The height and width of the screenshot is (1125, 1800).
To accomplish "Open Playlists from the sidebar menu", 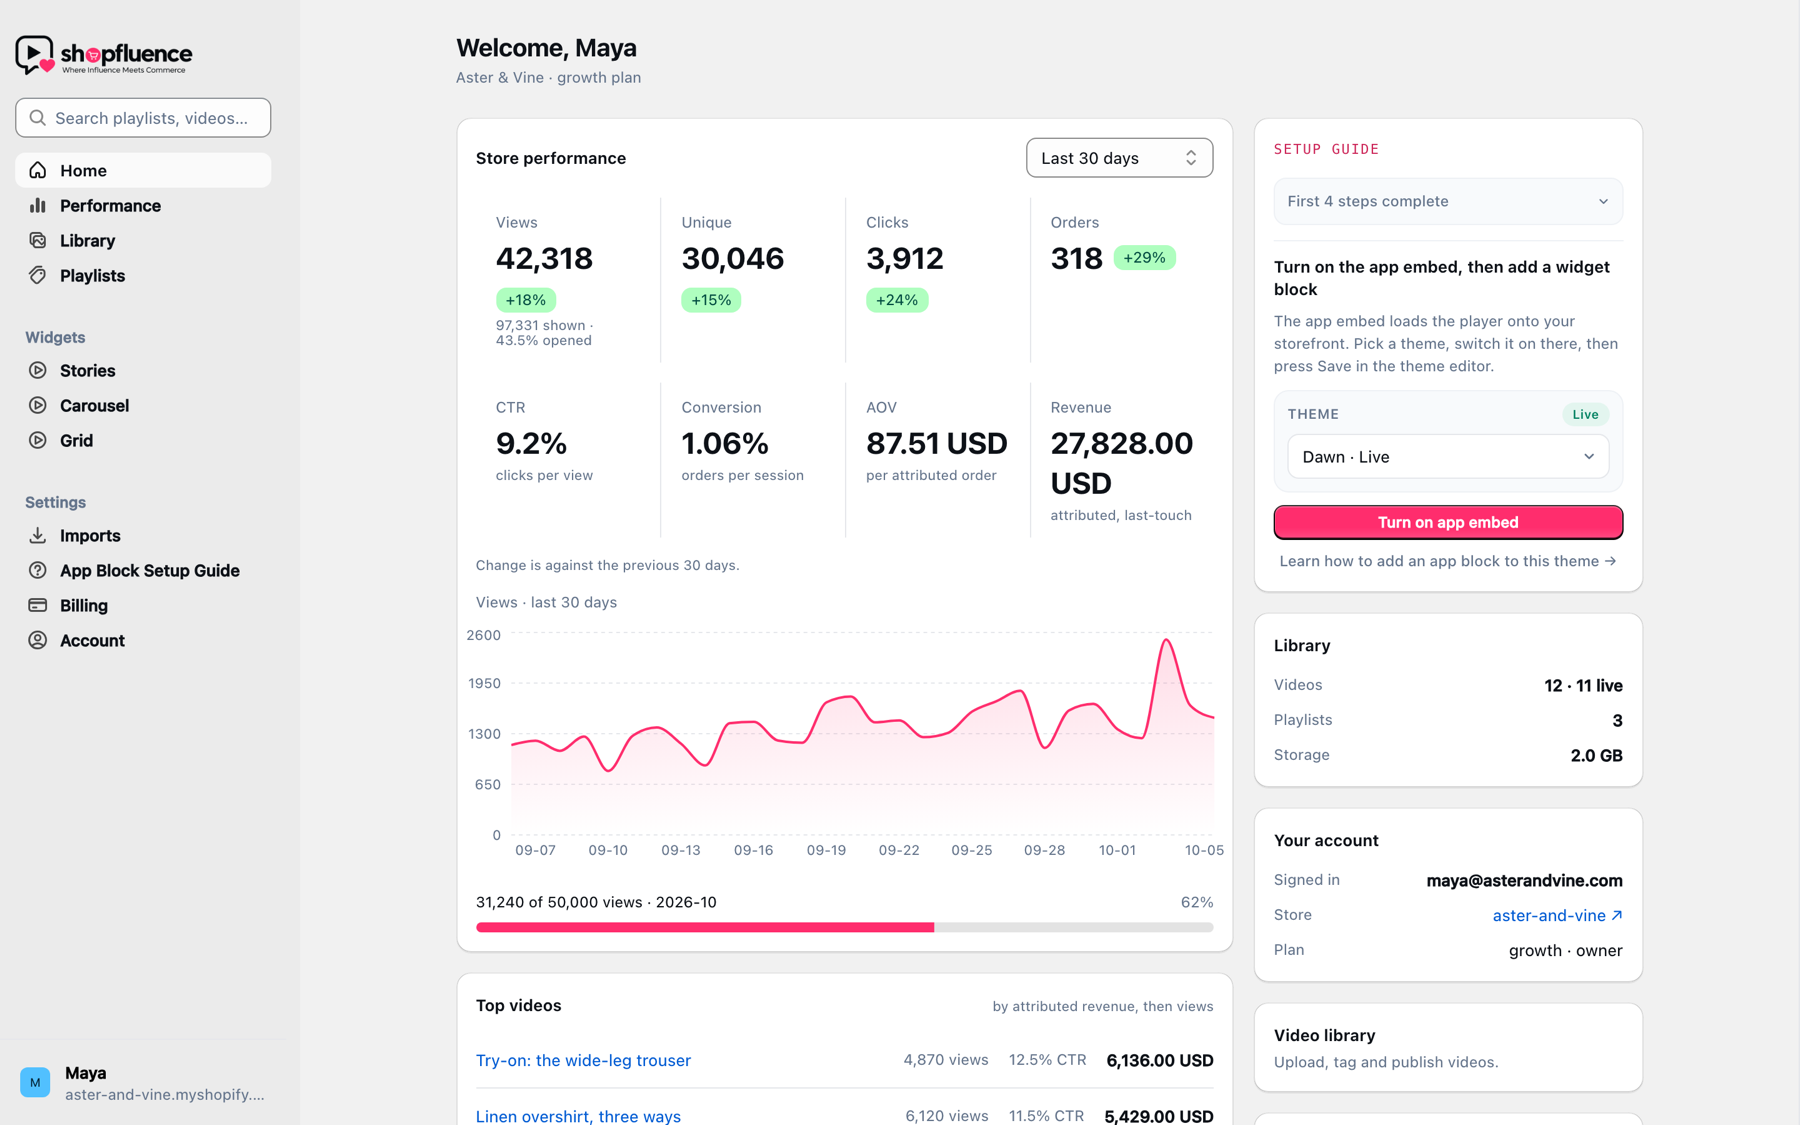I will pyautogui.click(x=143, y=275).
